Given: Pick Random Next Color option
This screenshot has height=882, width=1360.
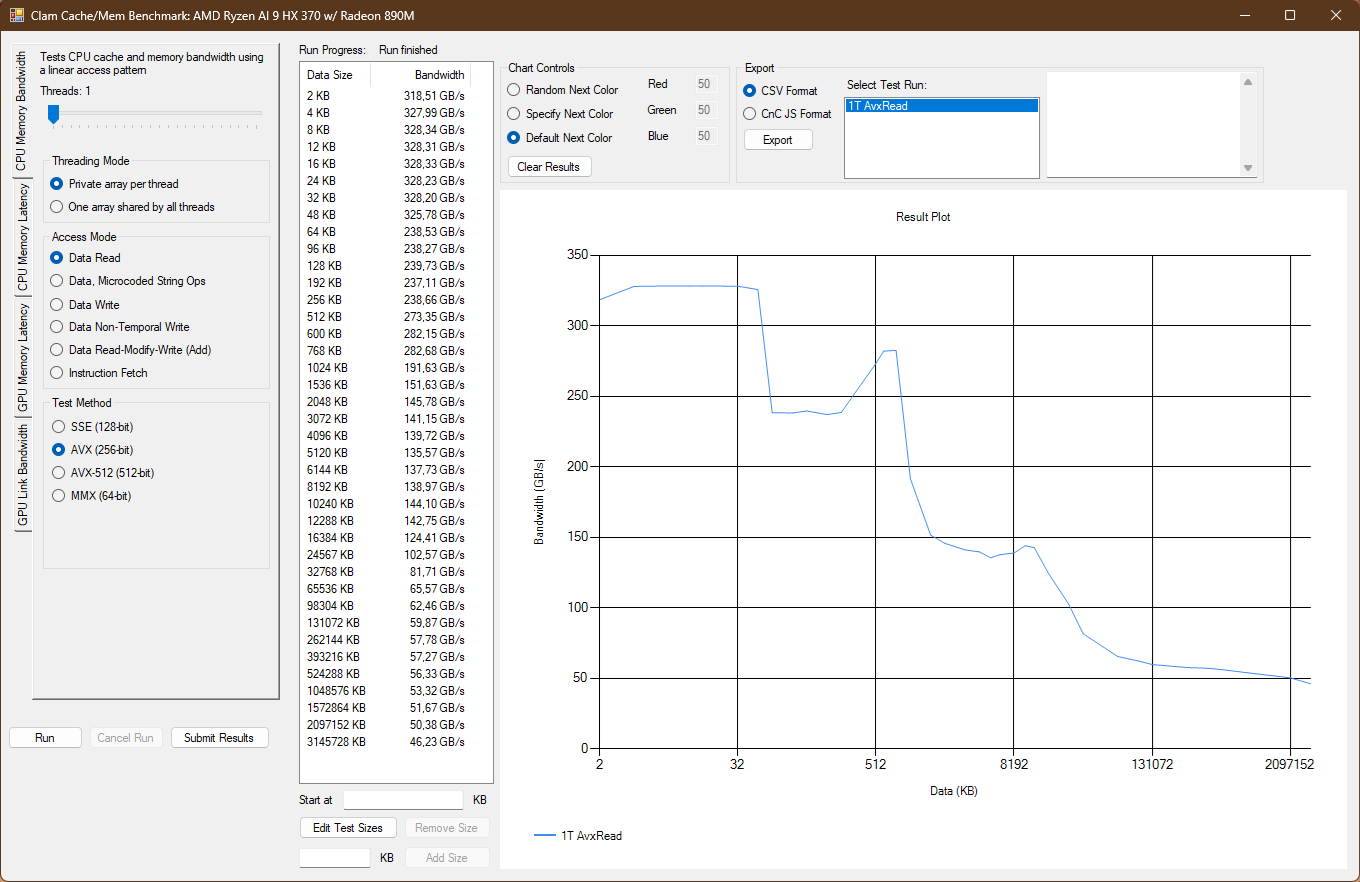Looking at the screenshot, I should click(514, 90).
